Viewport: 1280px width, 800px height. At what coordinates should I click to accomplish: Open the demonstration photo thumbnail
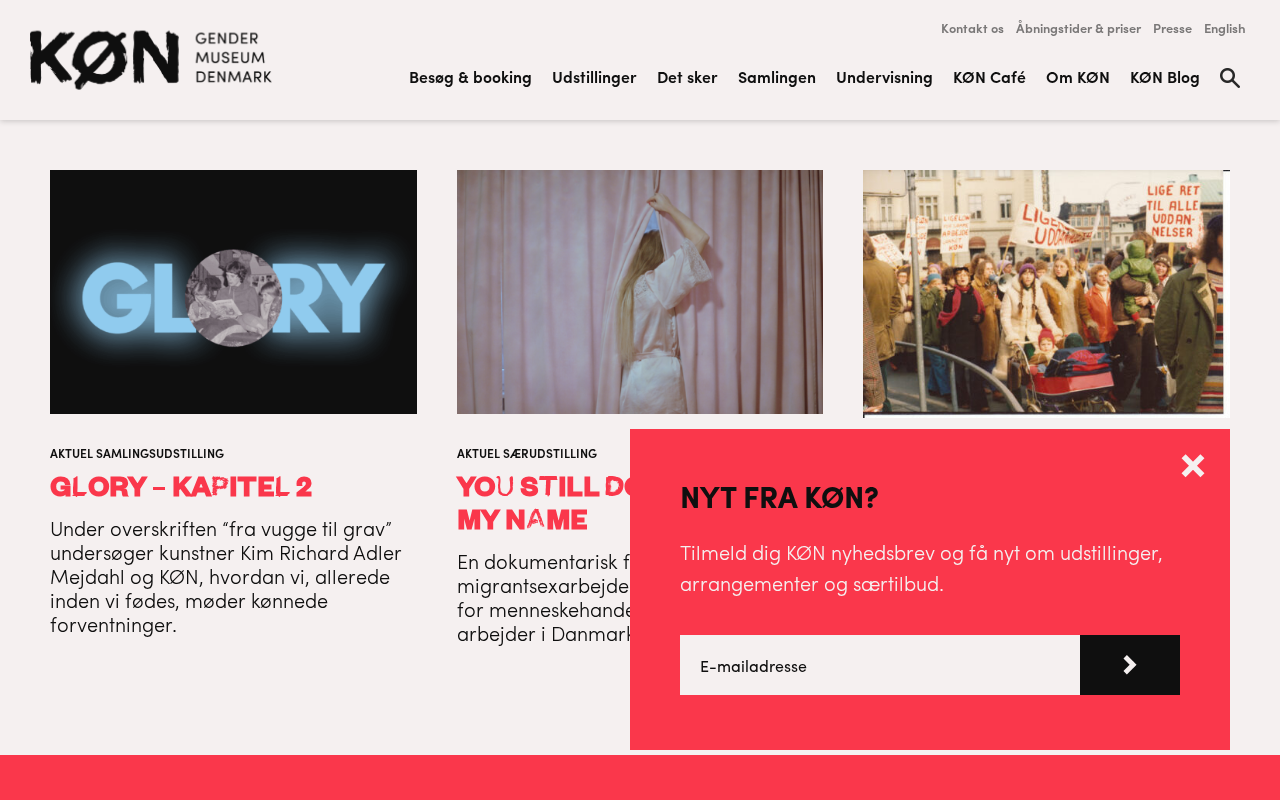coord(1046,293)
